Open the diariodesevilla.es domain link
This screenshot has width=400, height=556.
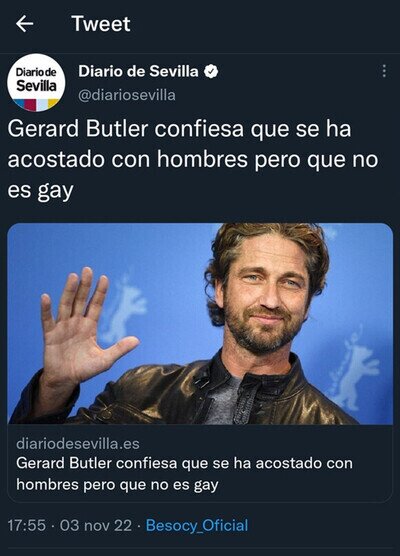tap(78, 444)
